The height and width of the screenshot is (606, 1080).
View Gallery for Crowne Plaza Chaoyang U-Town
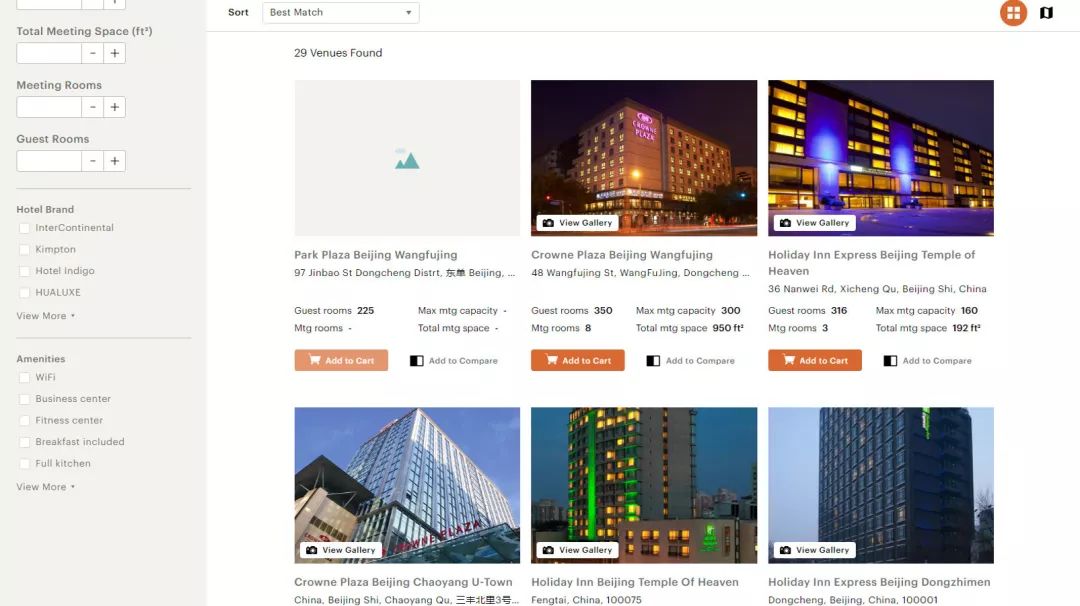(341, 550)
